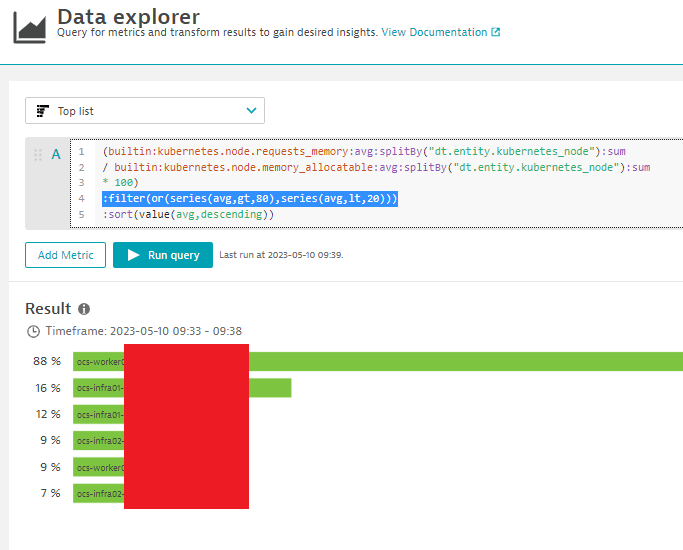Select the 7 % ocs-infra02 bar
The height and width of the screenshot is (550, 683).
98,493
